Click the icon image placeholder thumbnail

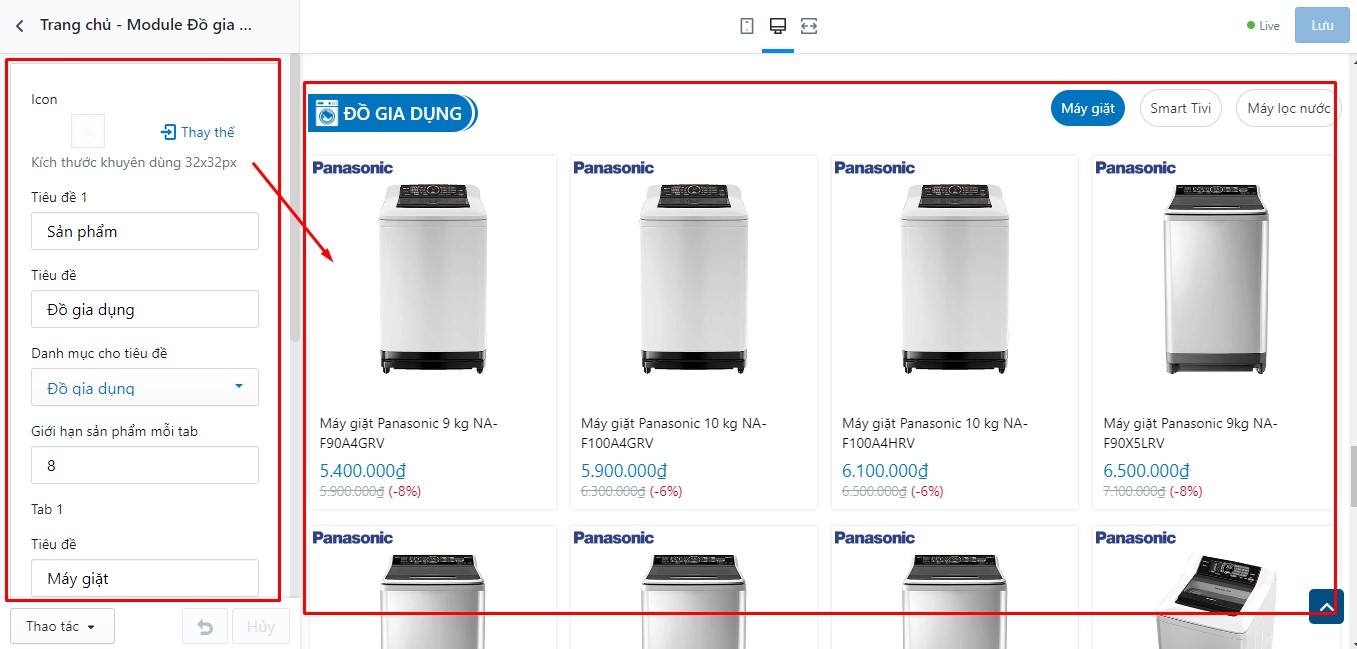(88, 131)
